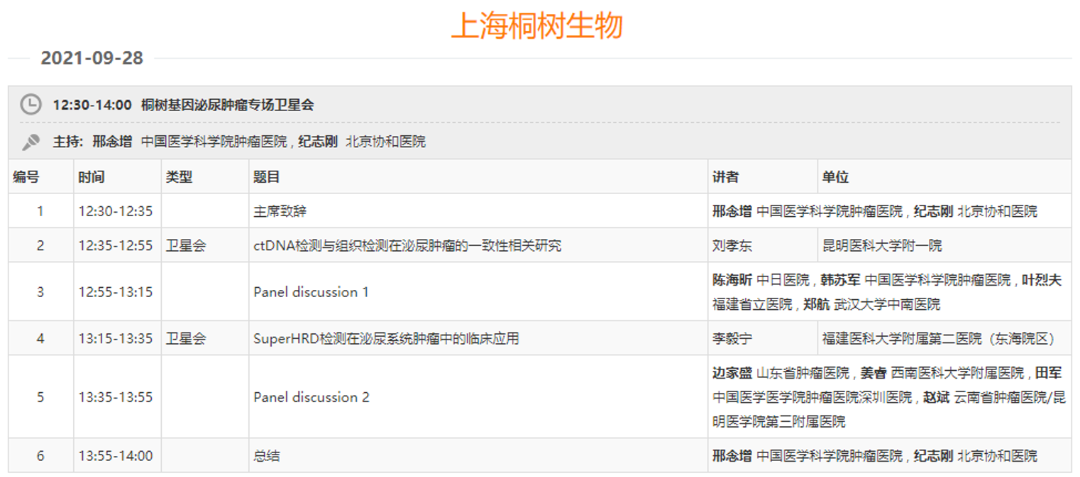Image resolution: width=1080 pixels, height=477 pixels.
Task: Open the 总结 agenda item
Action: [x=266, y=456]
